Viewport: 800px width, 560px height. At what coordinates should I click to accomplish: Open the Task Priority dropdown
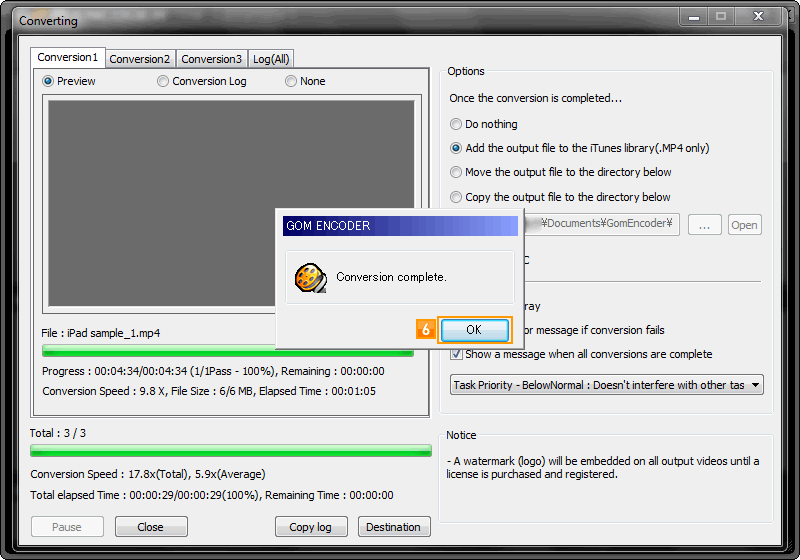pyautogui.click(x=607, y=385)
